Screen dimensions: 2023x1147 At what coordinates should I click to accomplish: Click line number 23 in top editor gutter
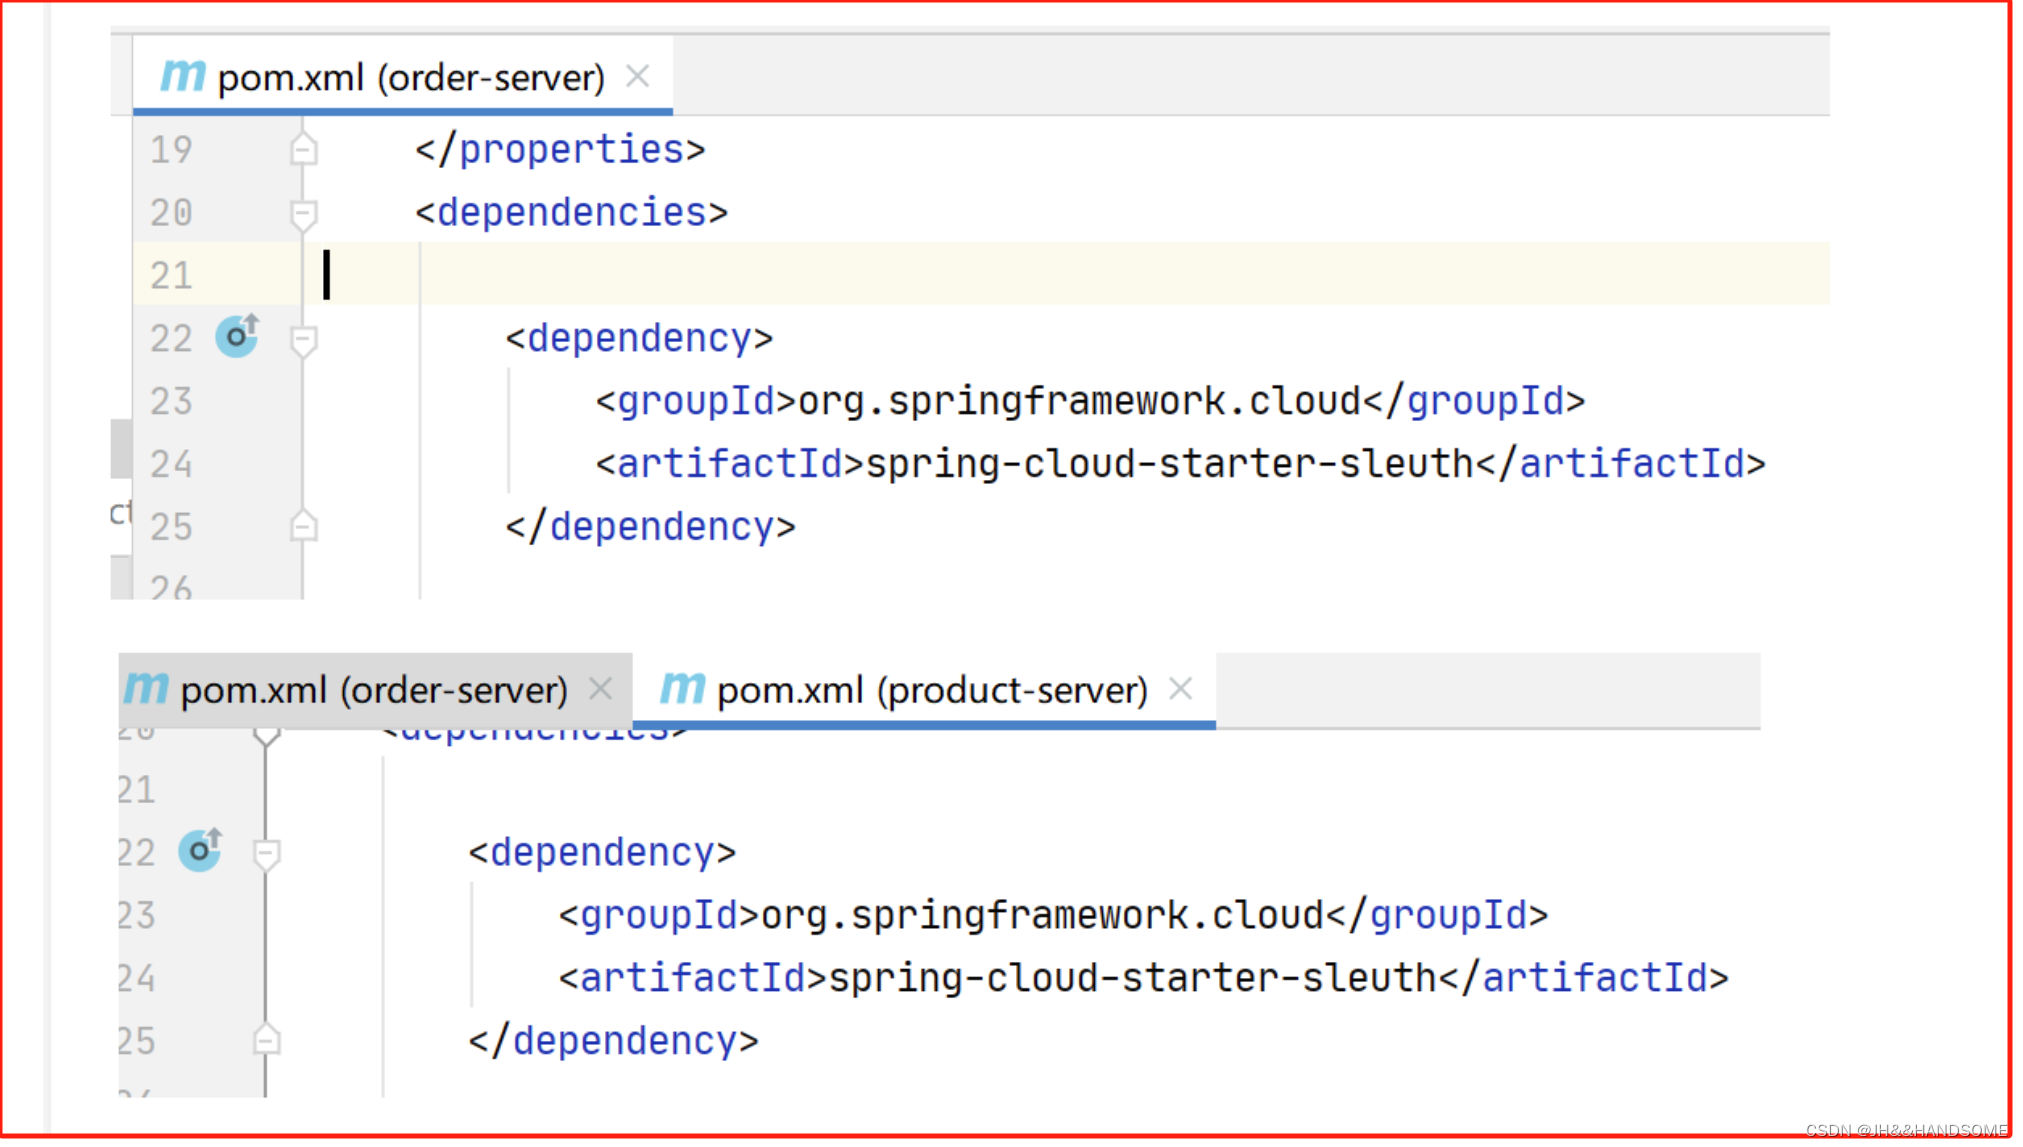(x=171, y=402)
